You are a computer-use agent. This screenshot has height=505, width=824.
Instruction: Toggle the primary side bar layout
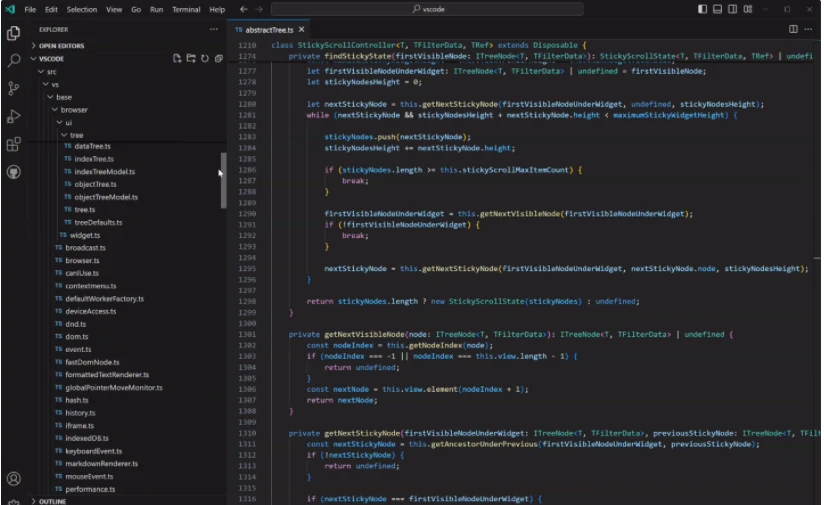pos(702,9)
